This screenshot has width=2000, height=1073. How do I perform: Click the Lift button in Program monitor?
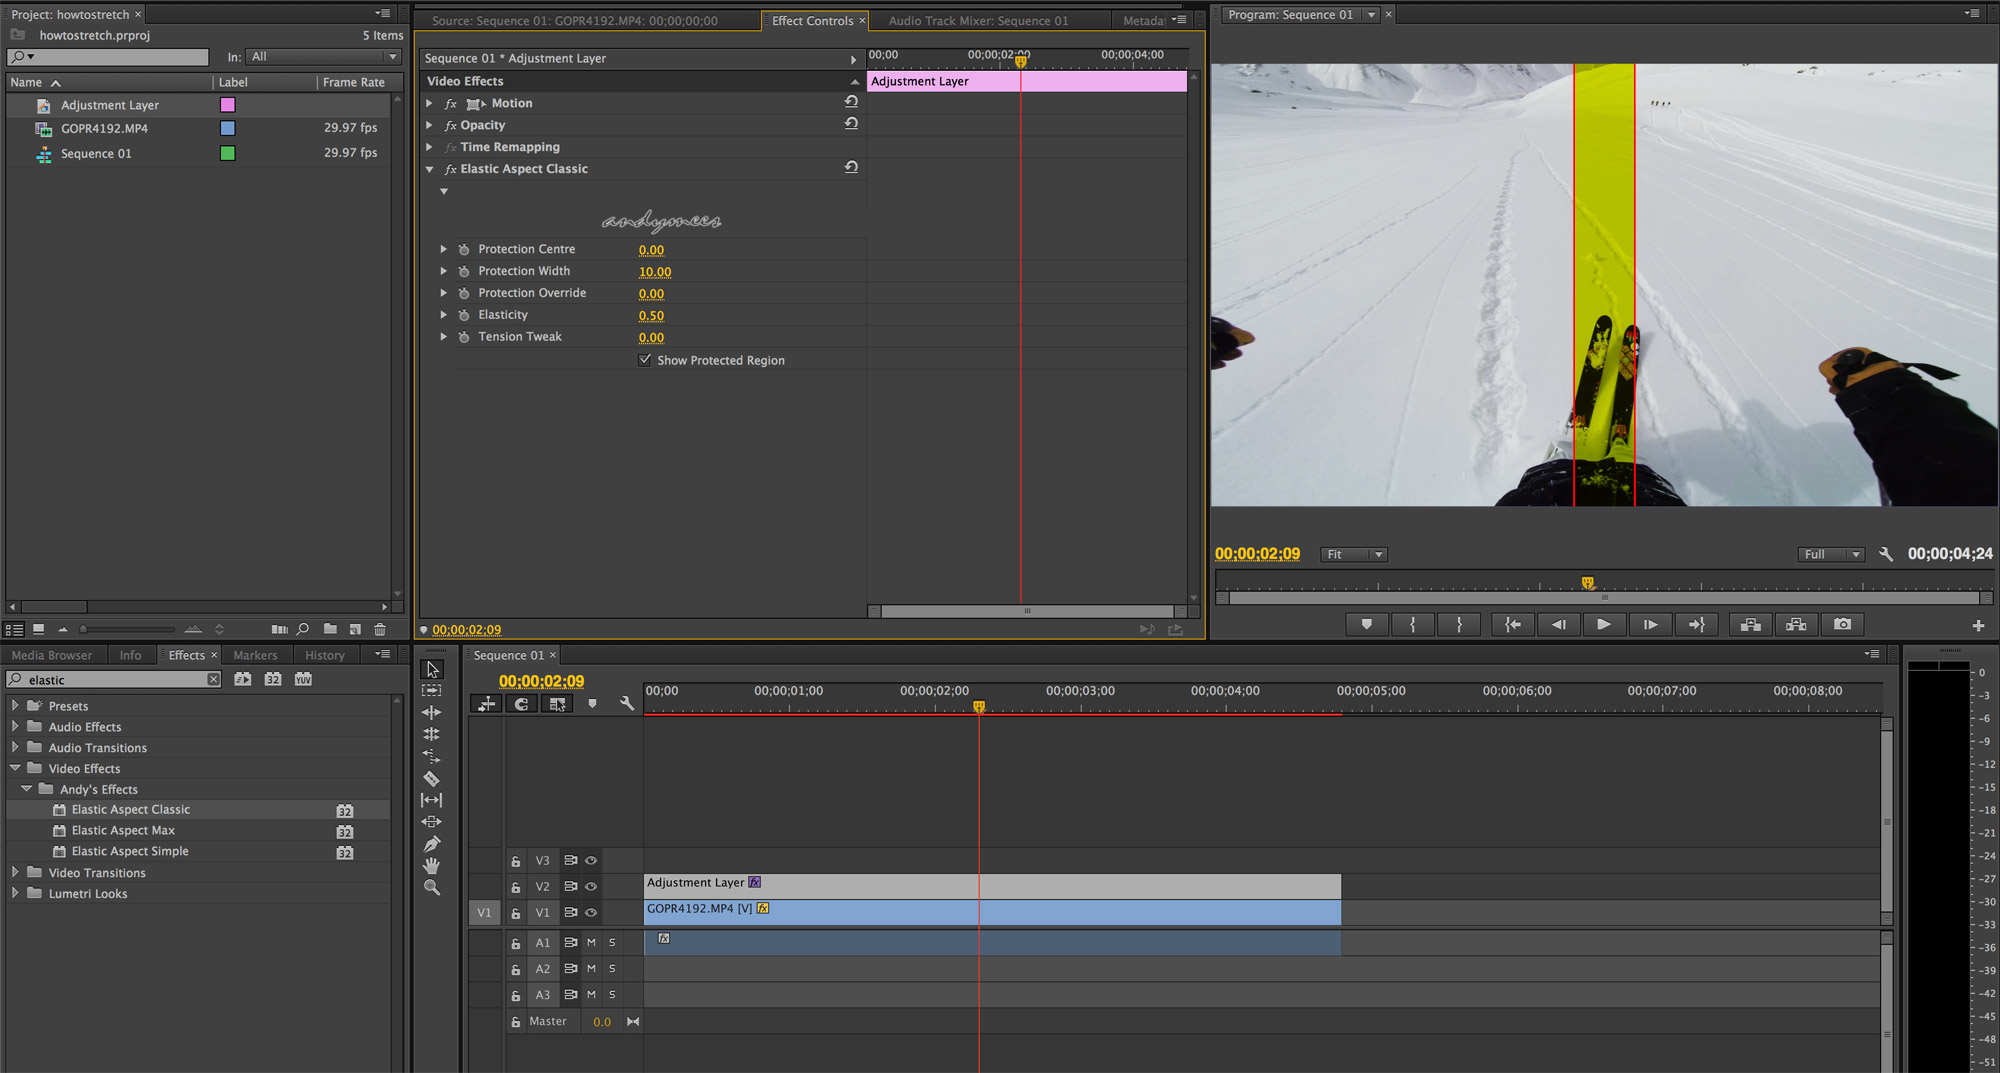(1750, 624)
